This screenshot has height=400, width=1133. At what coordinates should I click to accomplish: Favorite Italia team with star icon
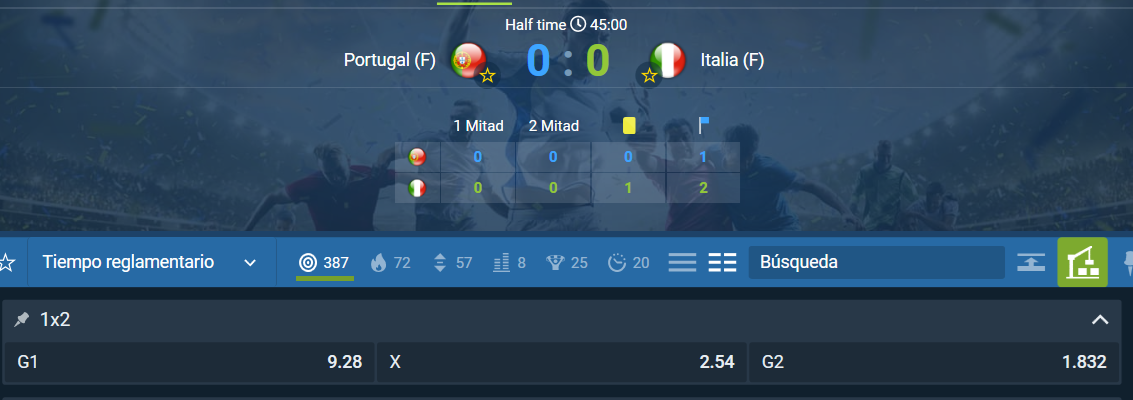(x=649, y=75)
